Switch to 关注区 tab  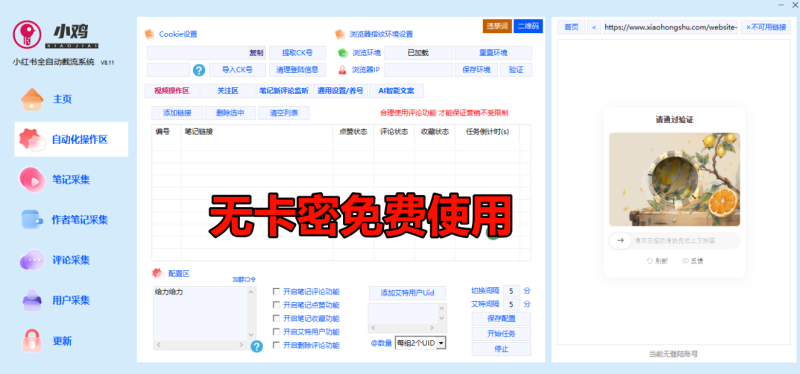point(228,91)
